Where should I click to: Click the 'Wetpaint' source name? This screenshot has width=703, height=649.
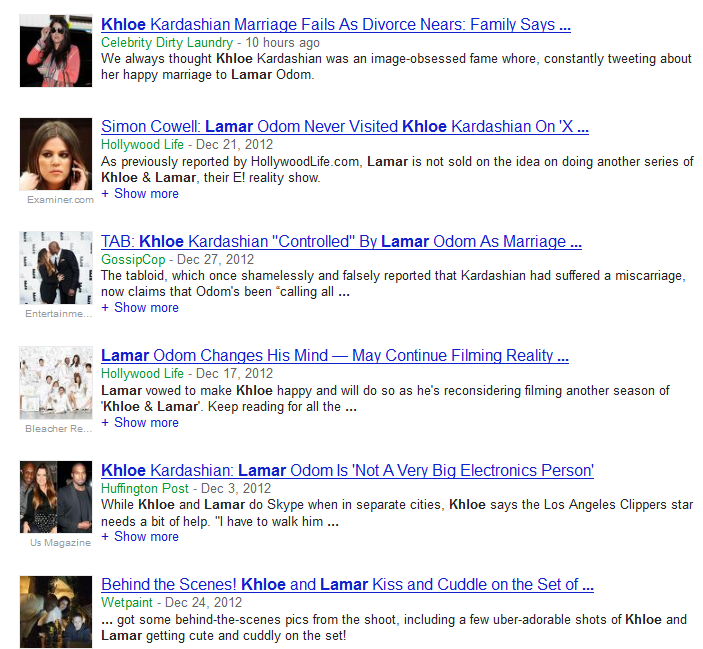tap(127, 602)
